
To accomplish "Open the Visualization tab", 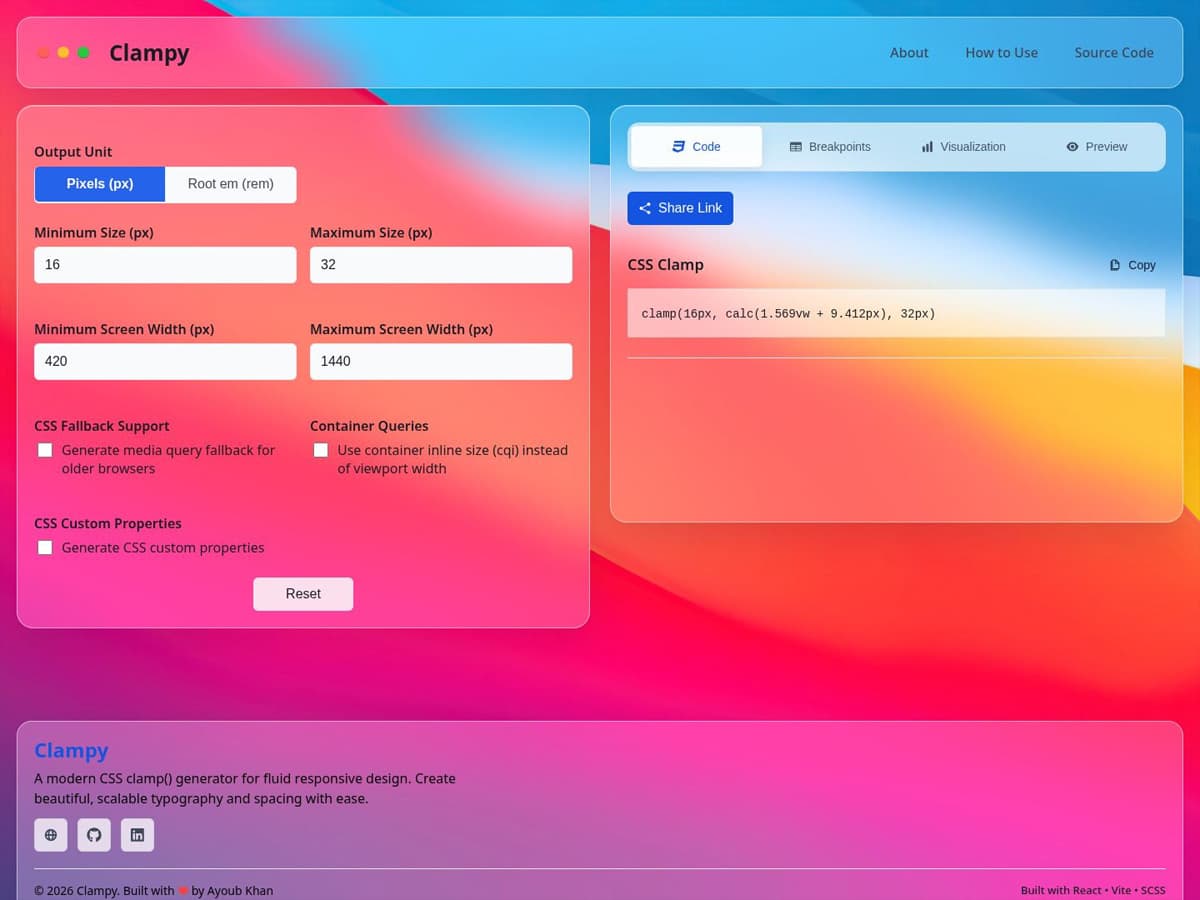I will [x=963, y=146].
